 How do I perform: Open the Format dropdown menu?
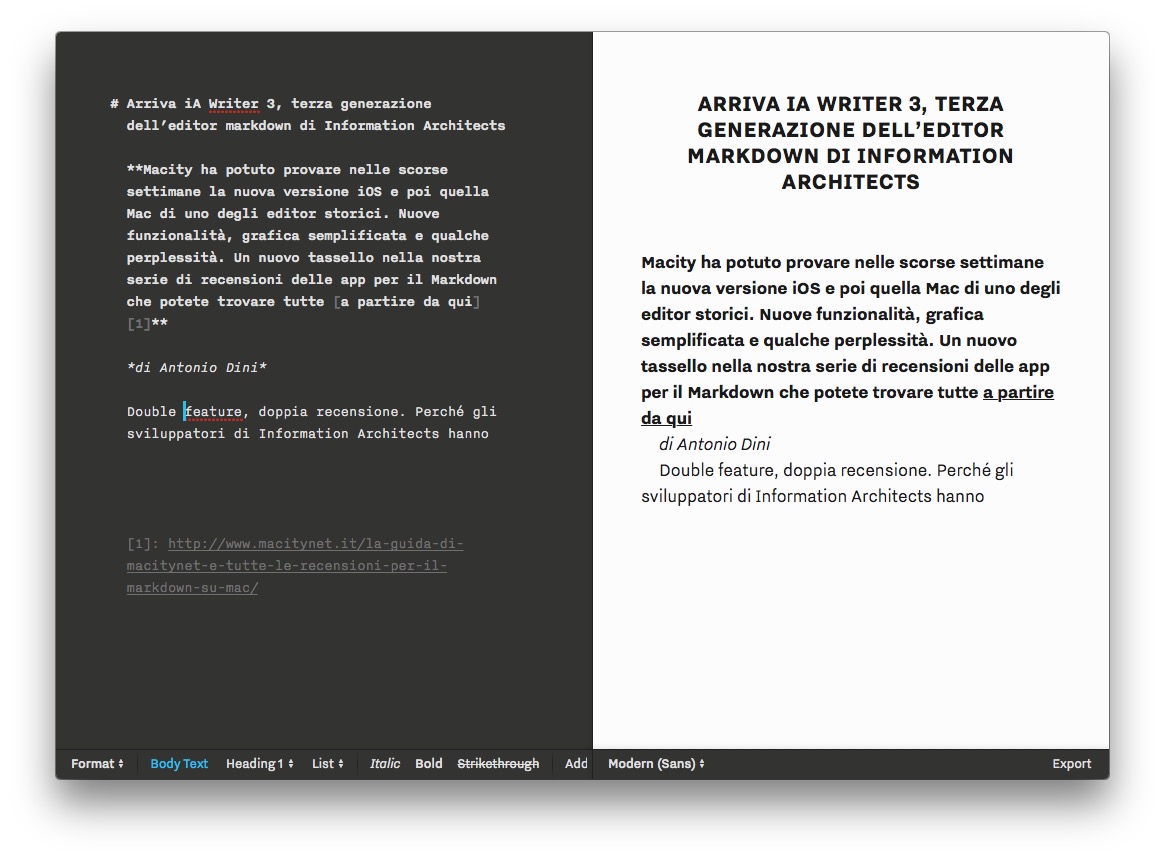97,763
